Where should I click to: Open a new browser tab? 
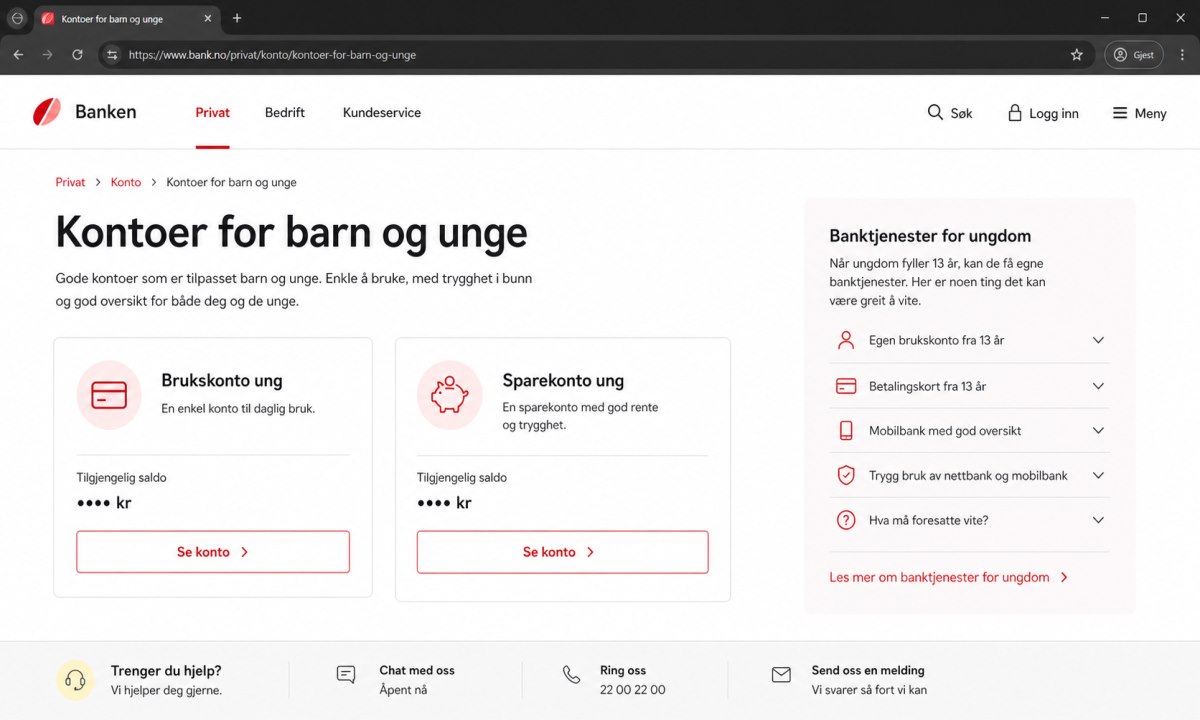pyautogui.click(x=237, y=18)
